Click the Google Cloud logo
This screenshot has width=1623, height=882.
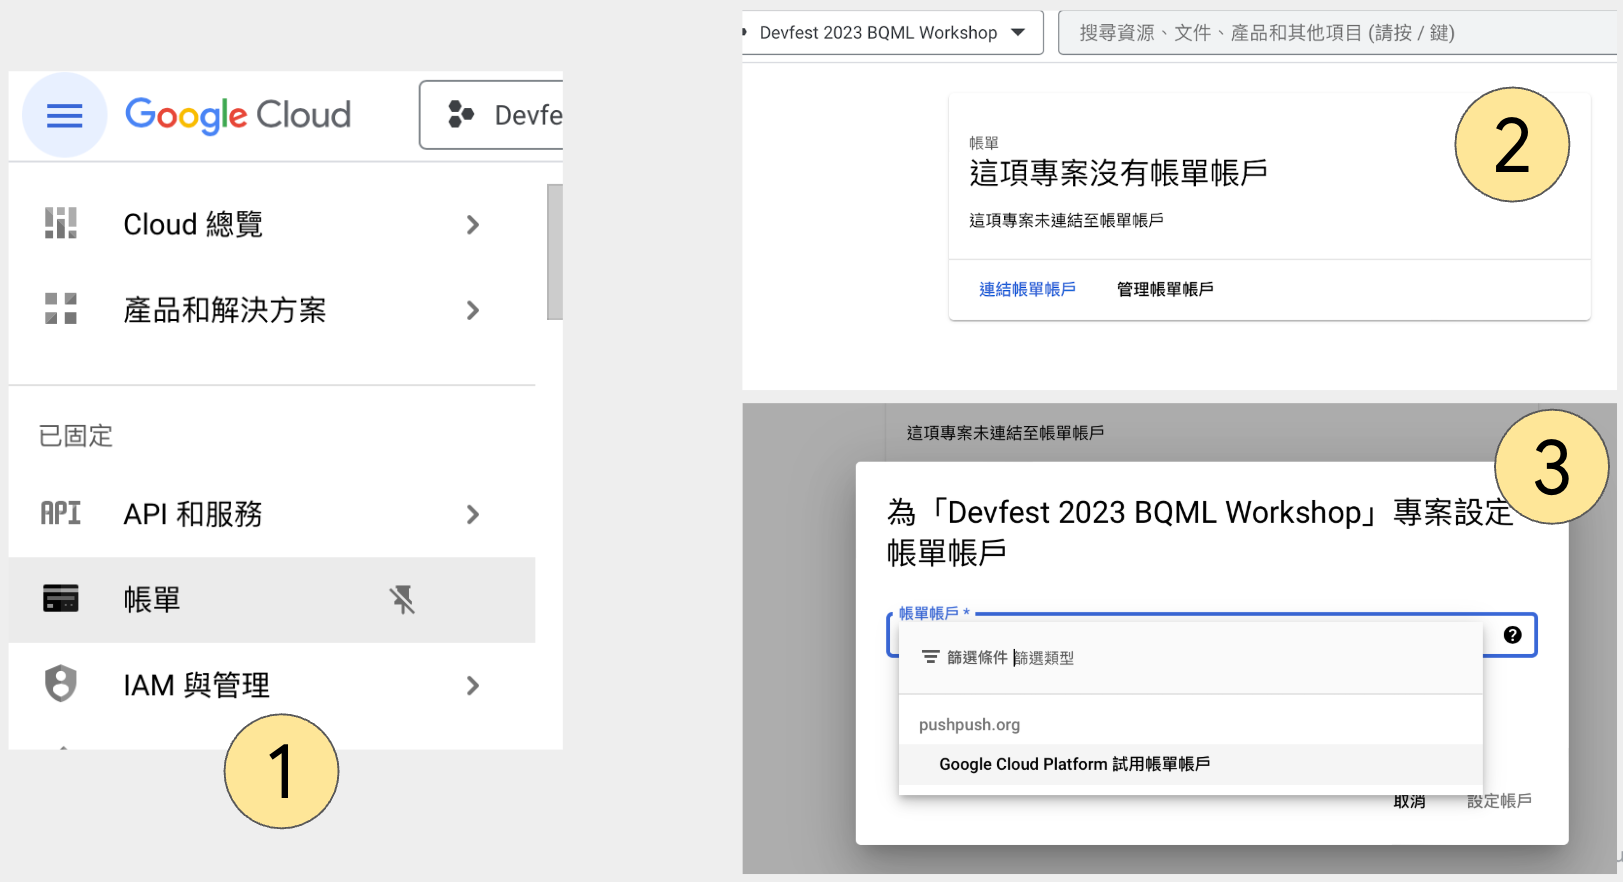pos(238,116)
